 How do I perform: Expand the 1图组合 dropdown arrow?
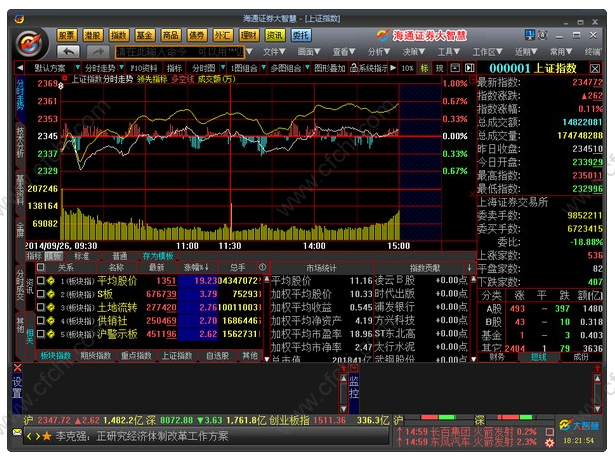click(x=264, y=68)
